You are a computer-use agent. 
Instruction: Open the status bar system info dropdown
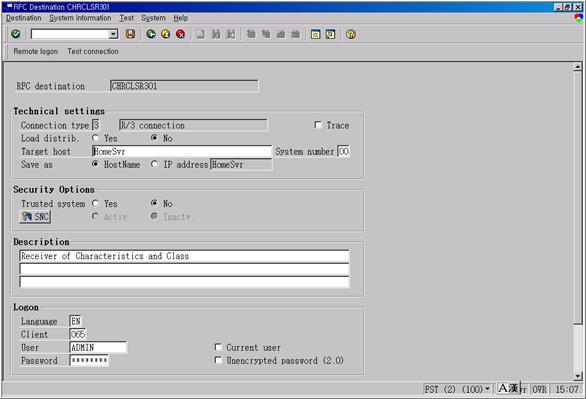(x=487, y=389)
